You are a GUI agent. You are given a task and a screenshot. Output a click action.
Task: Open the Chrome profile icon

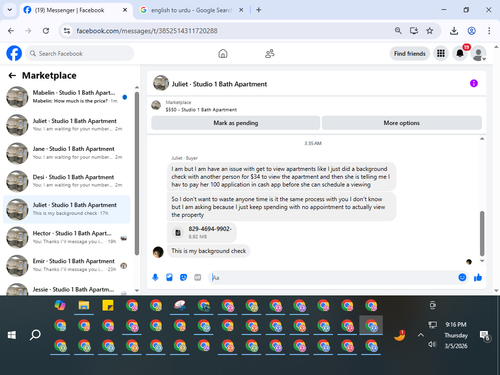(471, 31)
